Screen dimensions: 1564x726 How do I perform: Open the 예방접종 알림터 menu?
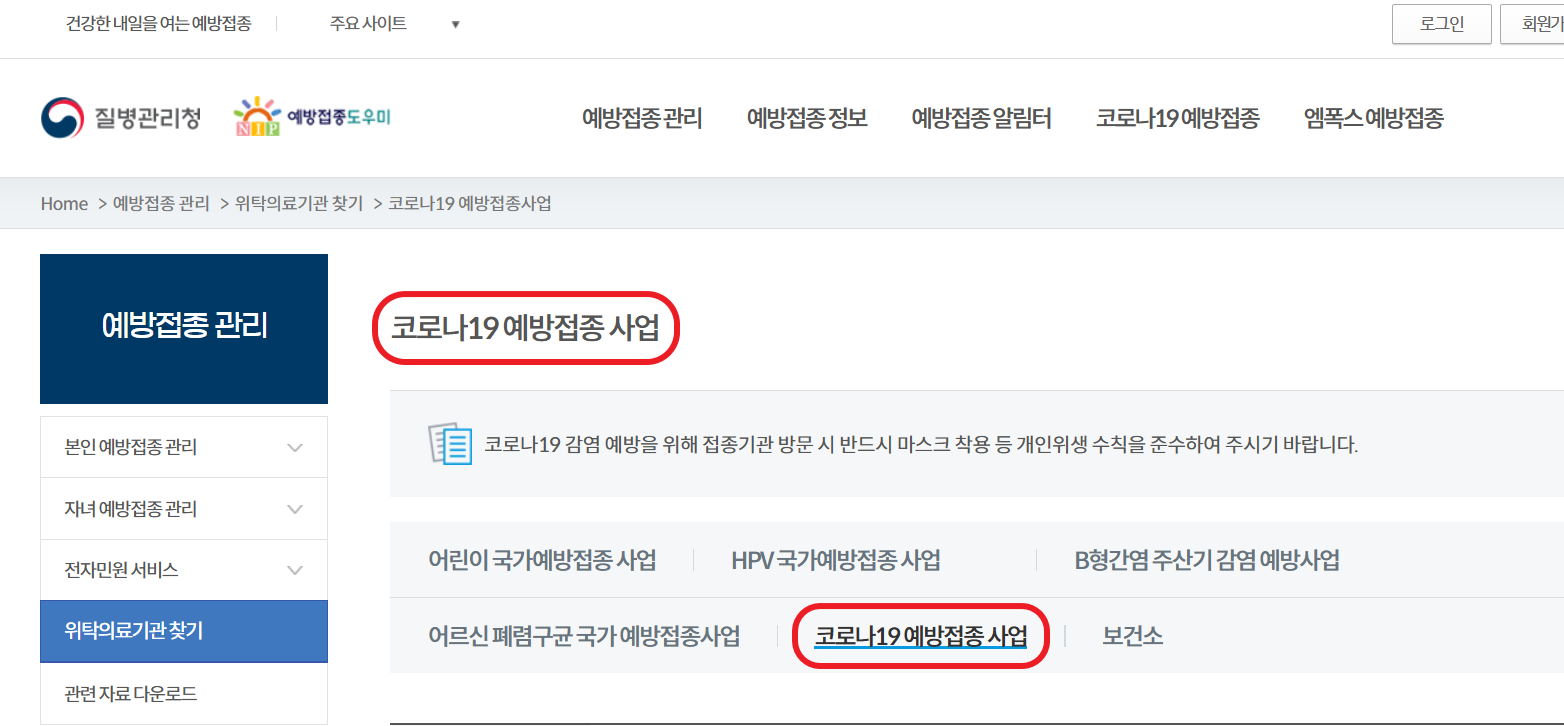981,118
